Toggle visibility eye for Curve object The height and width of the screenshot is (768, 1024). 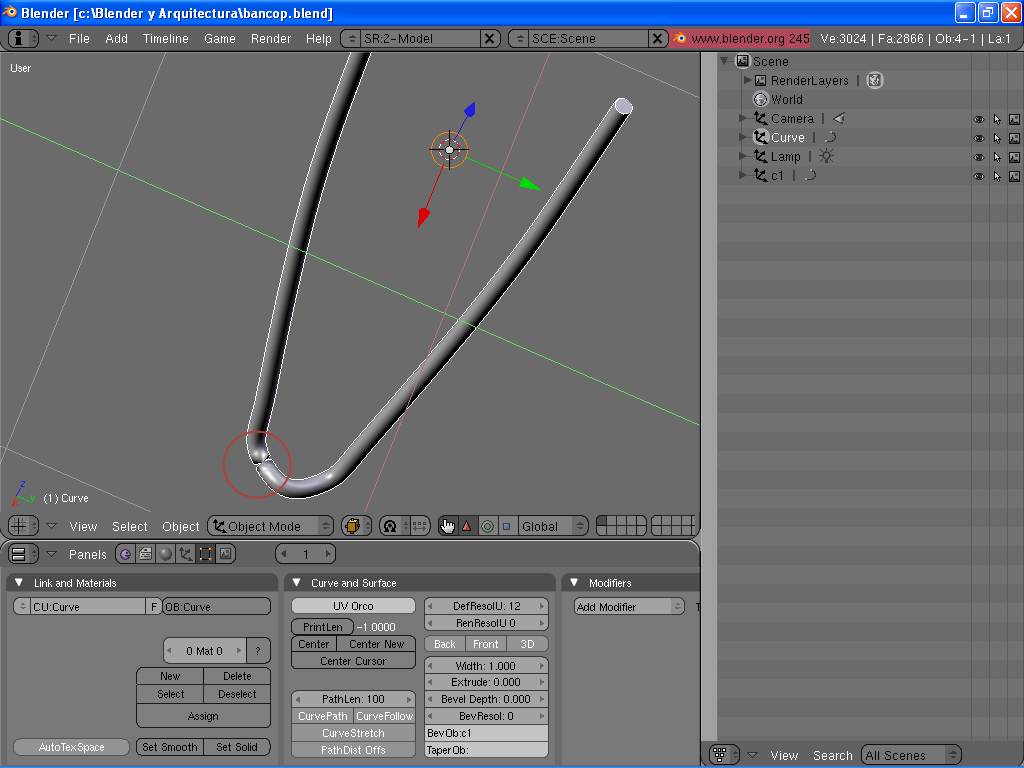coord(978,138)
